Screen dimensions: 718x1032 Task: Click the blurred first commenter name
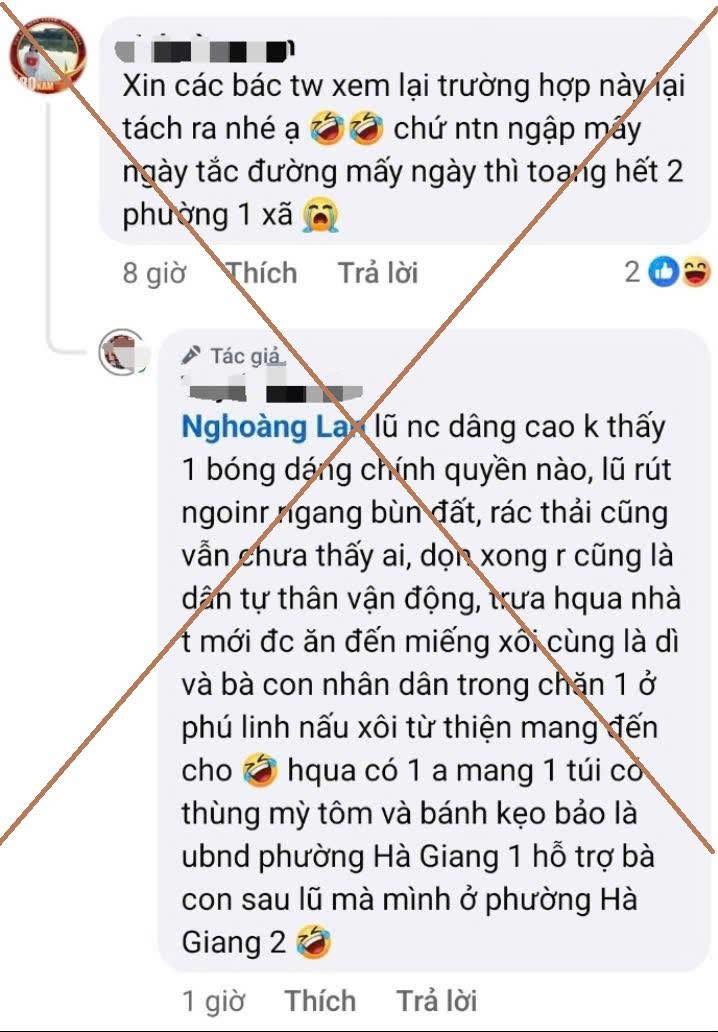(x=205, y=51)
